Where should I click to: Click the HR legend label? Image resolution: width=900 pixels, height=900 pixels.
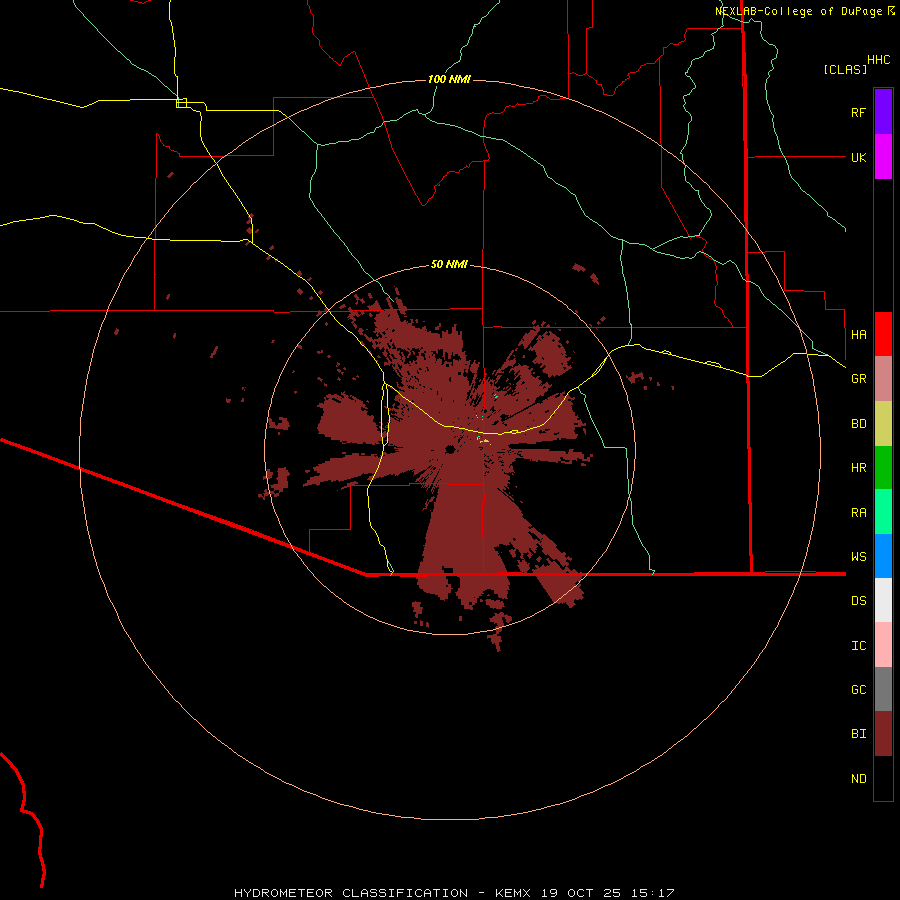click(858, 468)
